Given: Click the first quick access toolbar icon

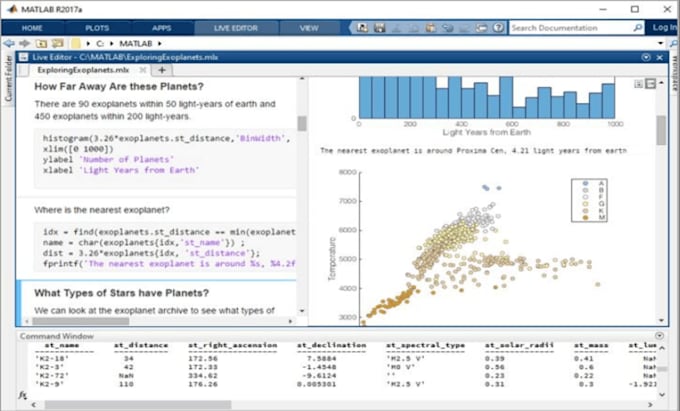Looking at the screenshot, I should pos(362,28).
